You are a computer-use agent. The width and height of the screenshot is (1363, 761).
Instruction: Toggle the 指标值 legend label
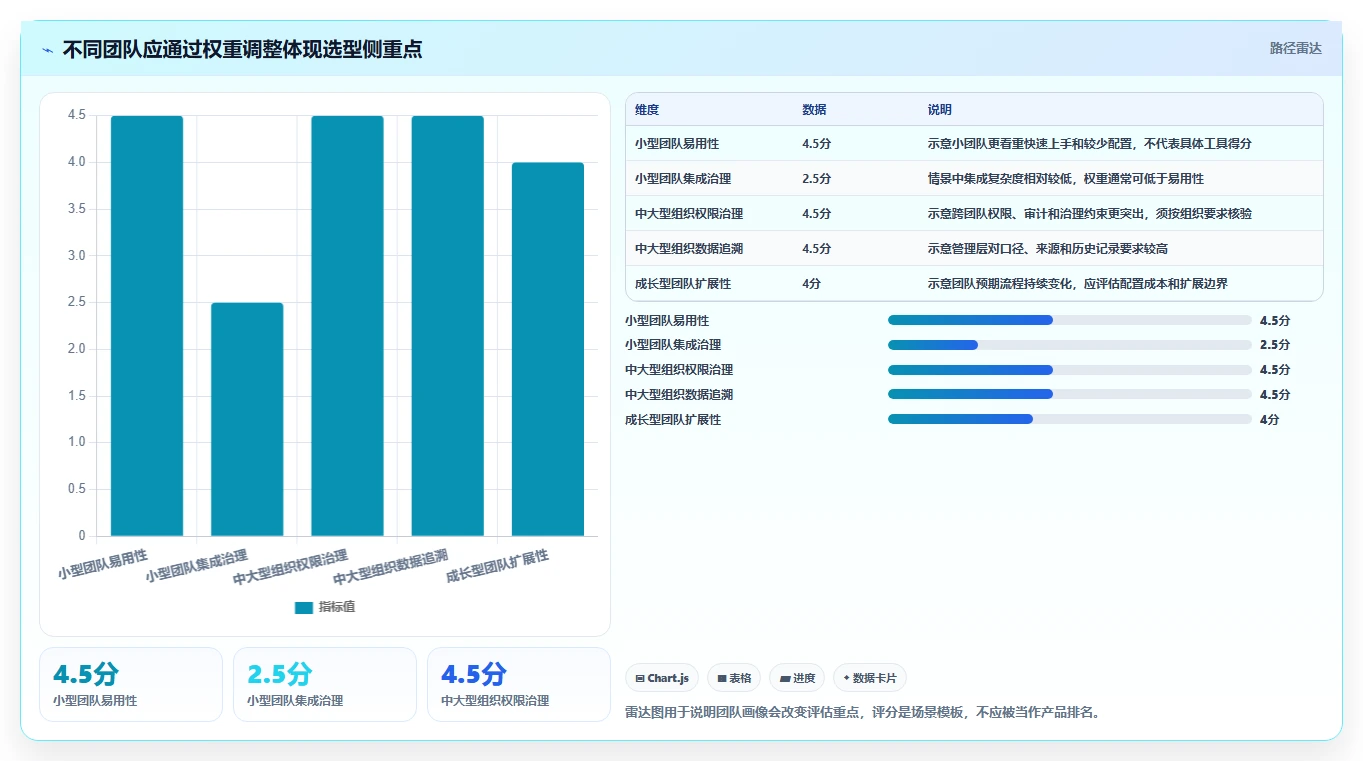pyautogui.click(x=336, y=607)
